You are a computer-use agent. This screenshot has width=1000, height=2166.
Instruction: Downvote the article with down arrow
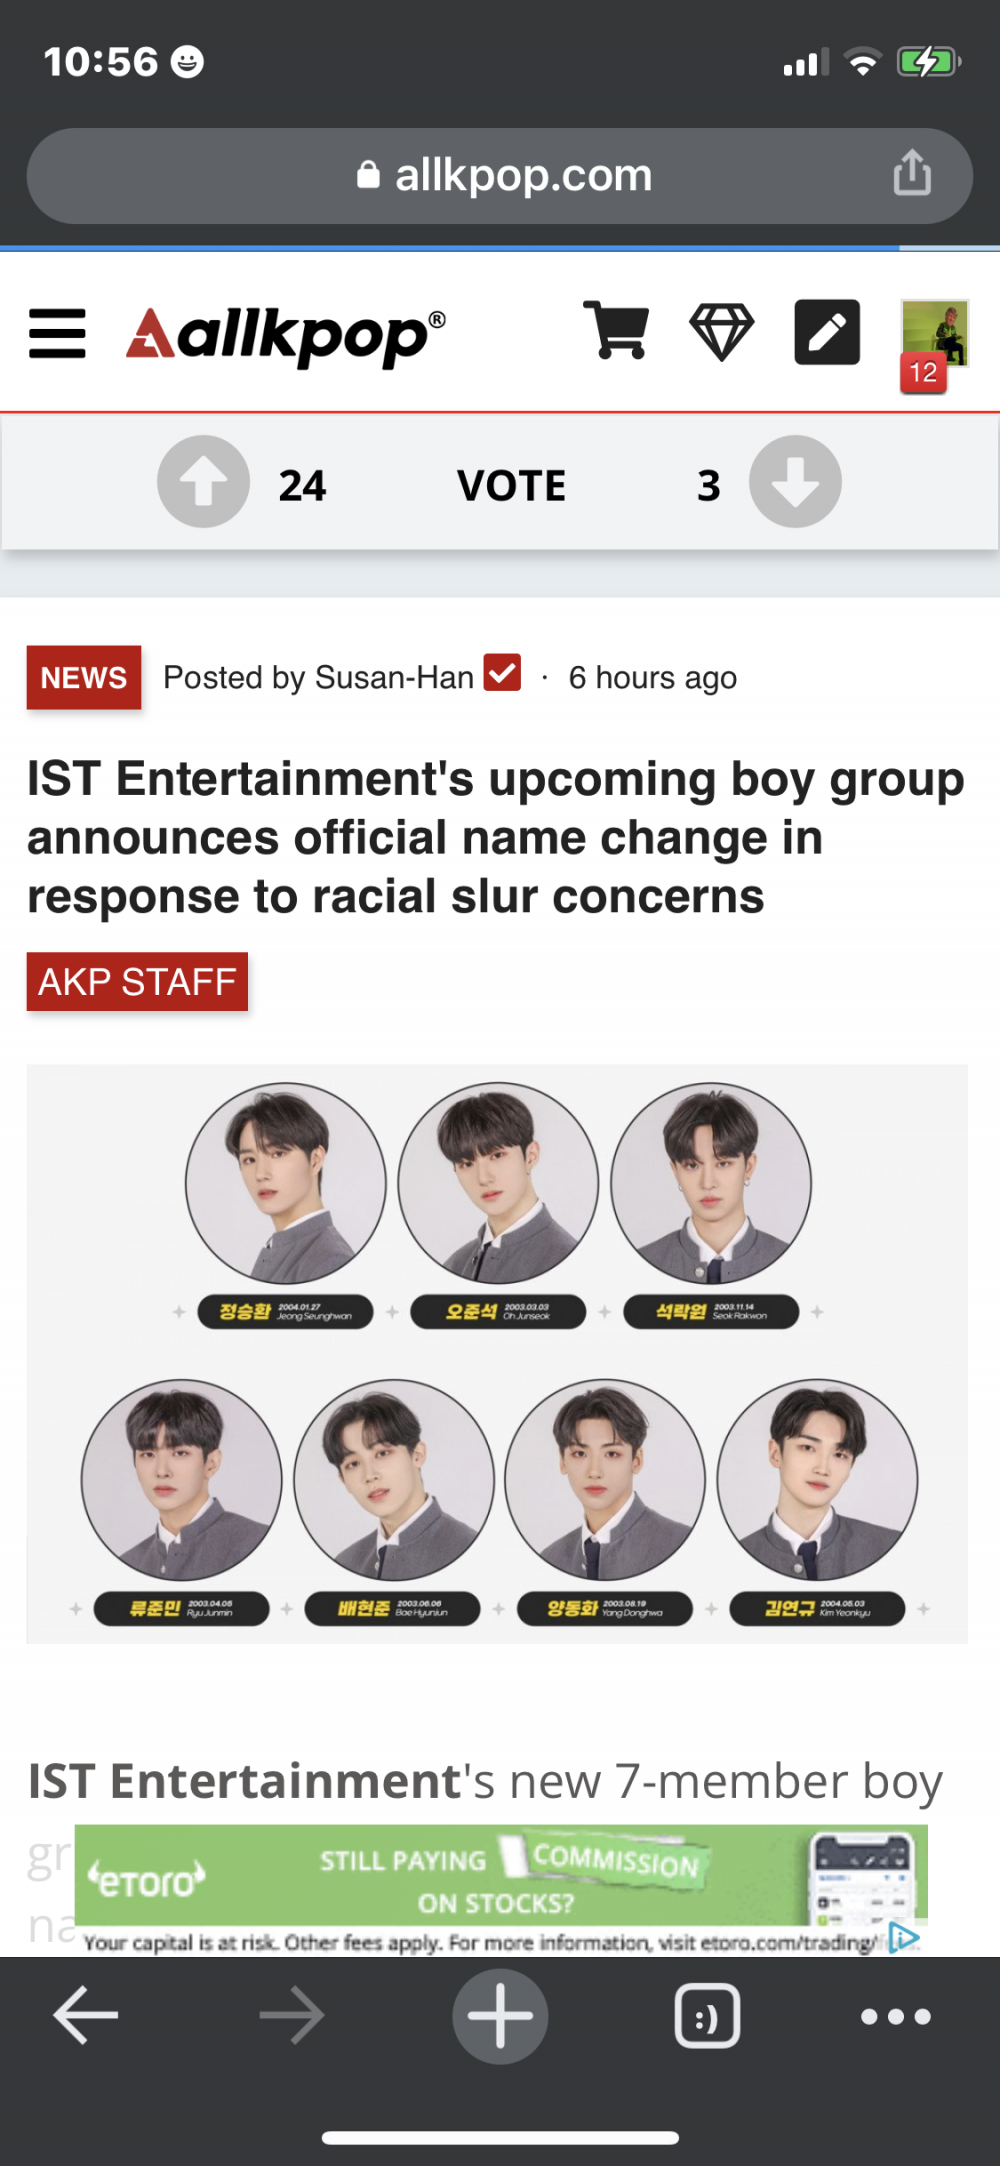coord(796,482)
